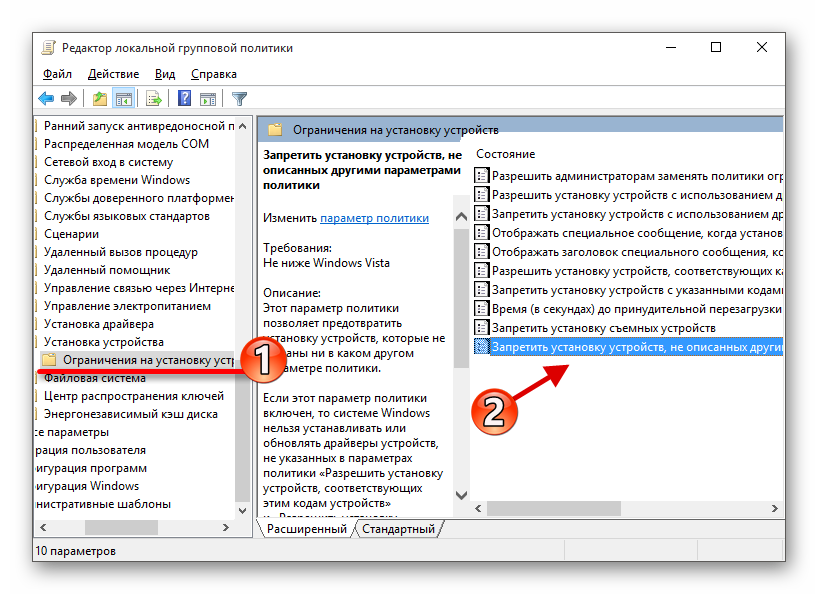Open Help via blue question mark icon
Viewport: 818px width, 594px height.
point(184,98)
